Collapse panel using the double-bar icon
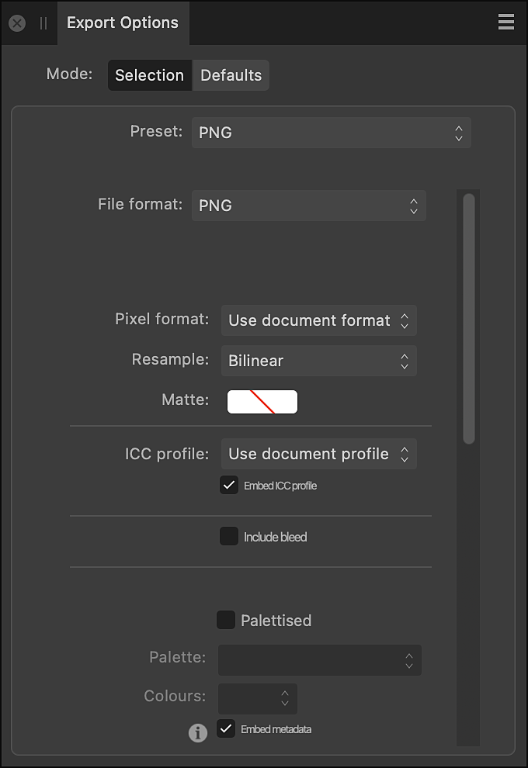The image size is (528, 768). [x=44, y=23]
